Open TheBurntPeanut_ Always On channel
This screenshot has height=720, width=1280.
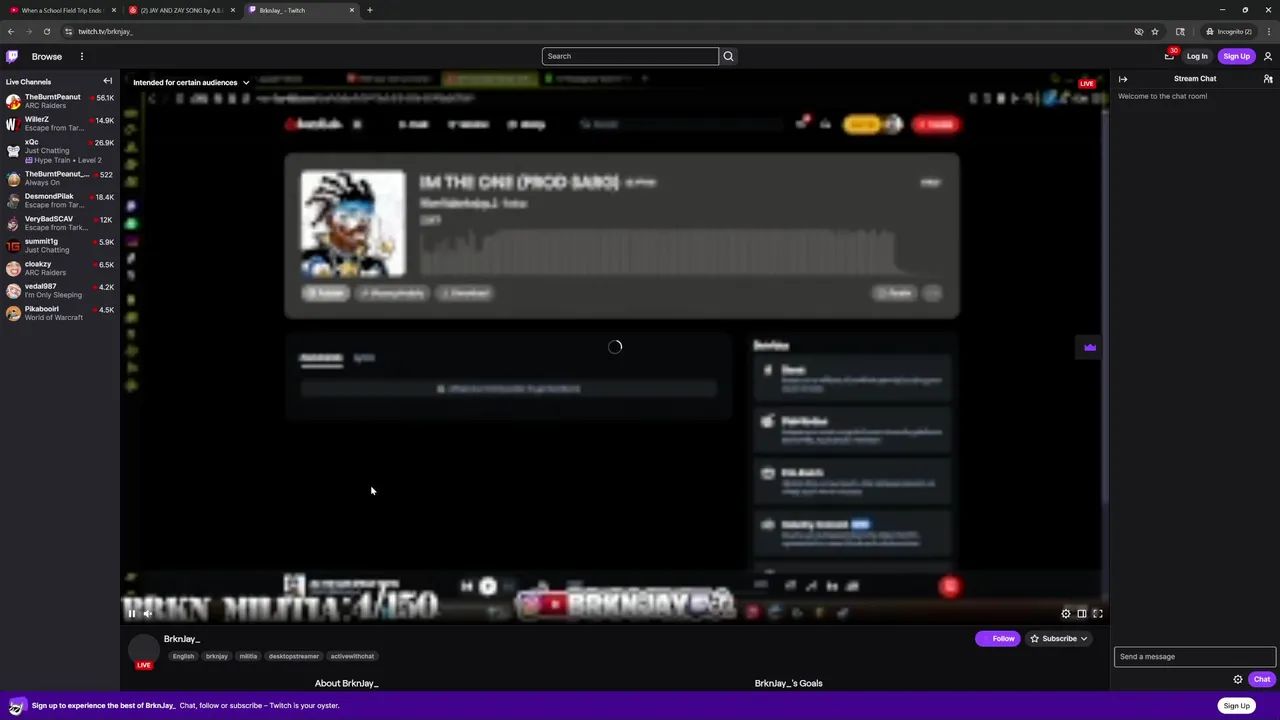(x=60, y=178)
